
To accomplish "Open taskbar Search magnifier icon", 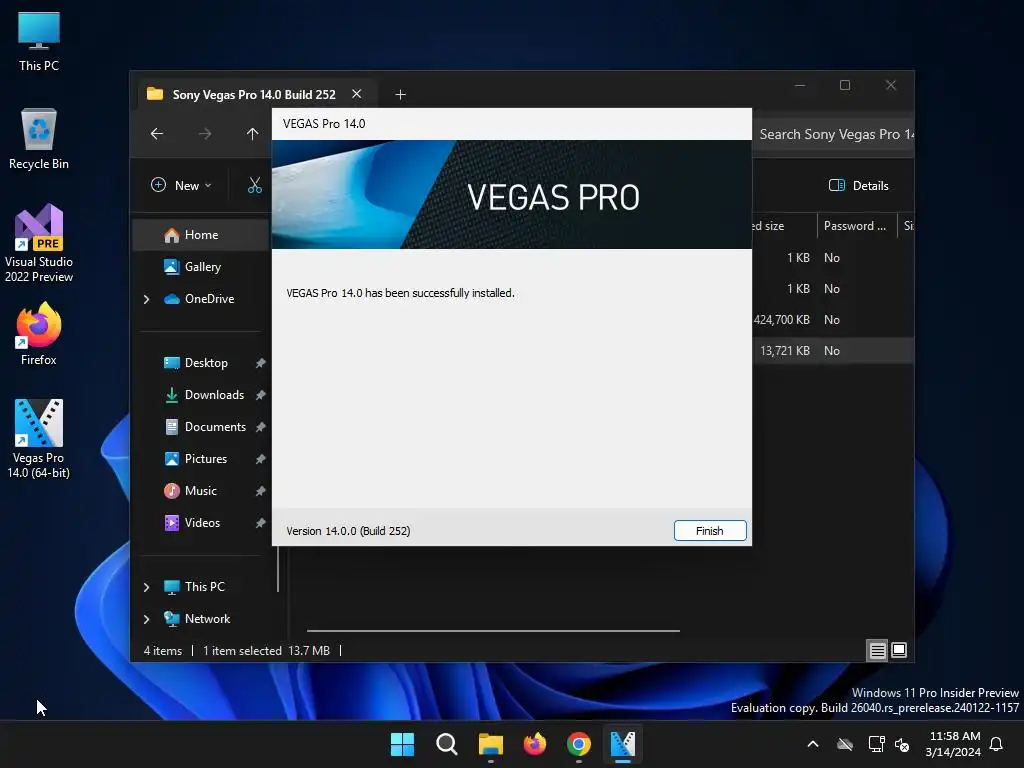I will (x=447, y=744).
